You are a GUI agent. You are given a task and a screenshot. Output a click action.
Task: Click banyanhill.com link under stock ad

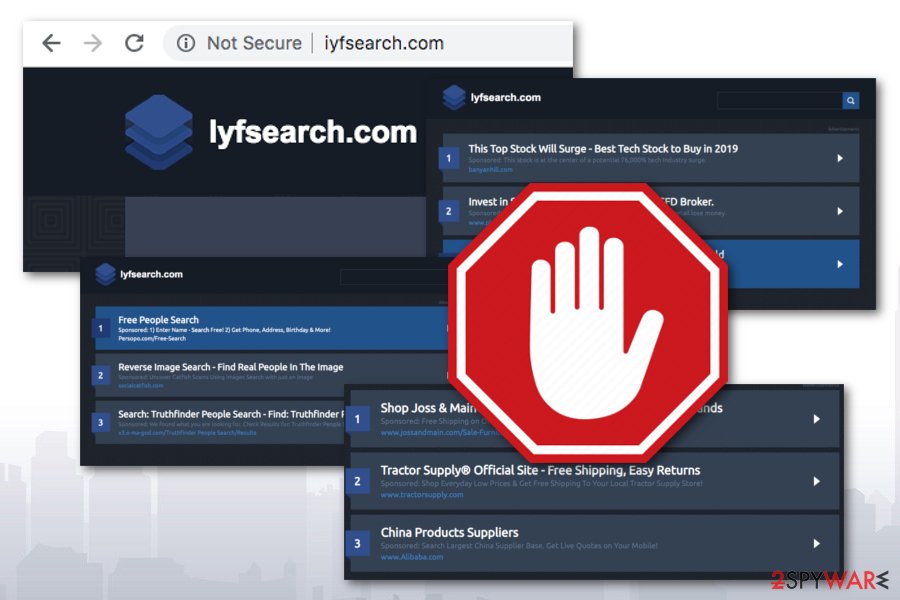tap(490, 170)
